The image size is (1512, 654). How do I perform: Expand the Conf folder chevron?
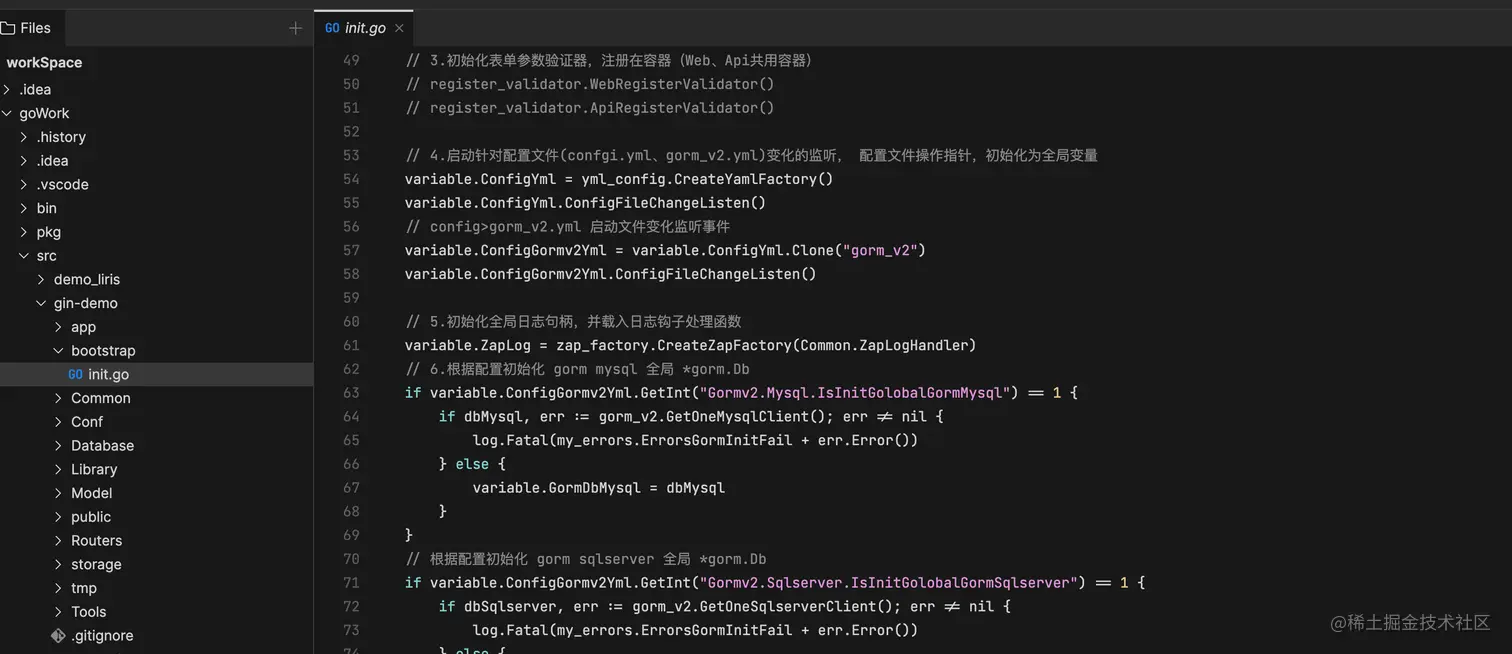[58, 422]
